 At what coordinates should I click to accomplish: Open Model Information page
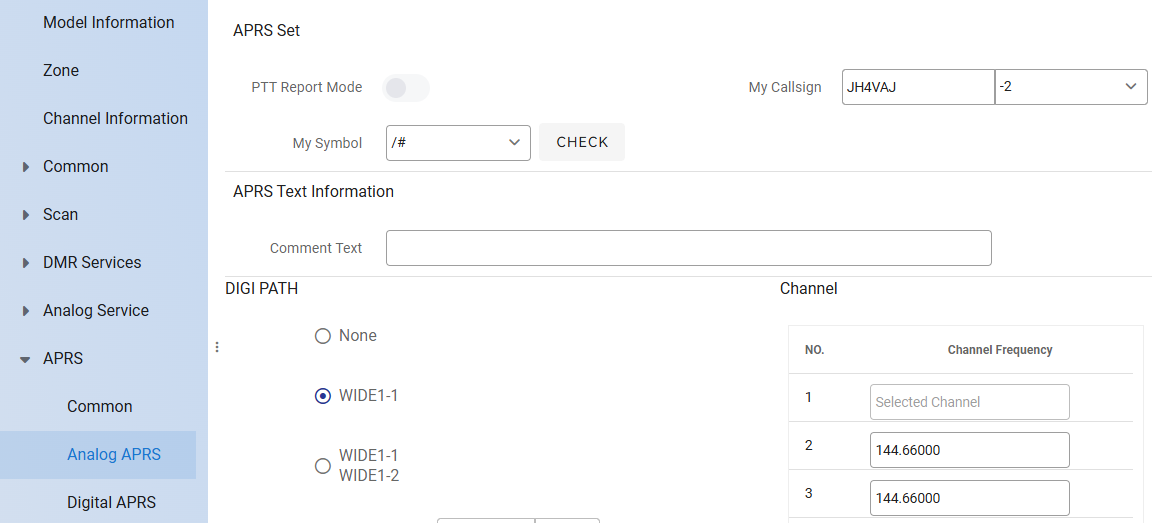(108, 22)
